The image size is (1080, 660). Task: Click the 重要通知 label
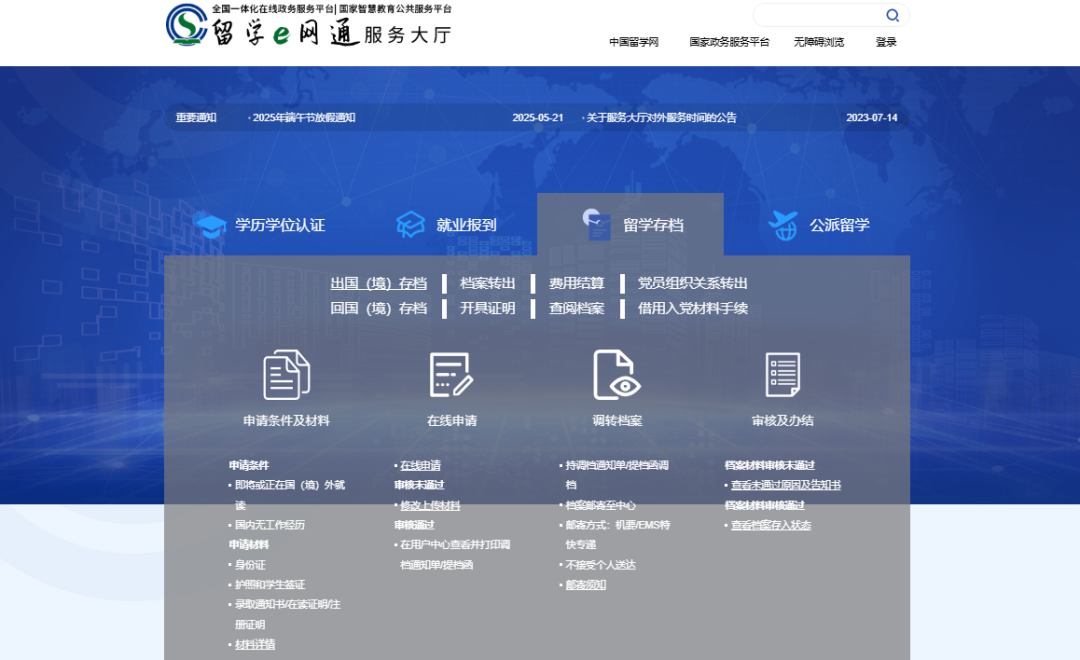tap(196, 118)
